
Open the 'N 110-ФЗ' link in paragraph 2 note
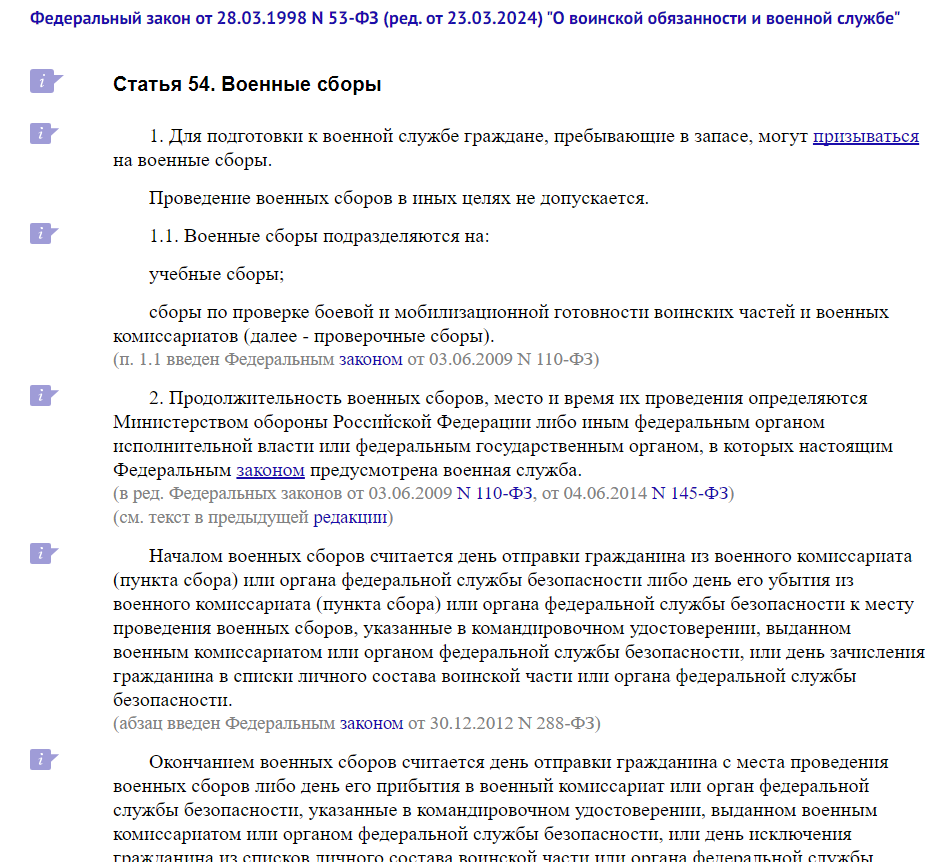495,493
